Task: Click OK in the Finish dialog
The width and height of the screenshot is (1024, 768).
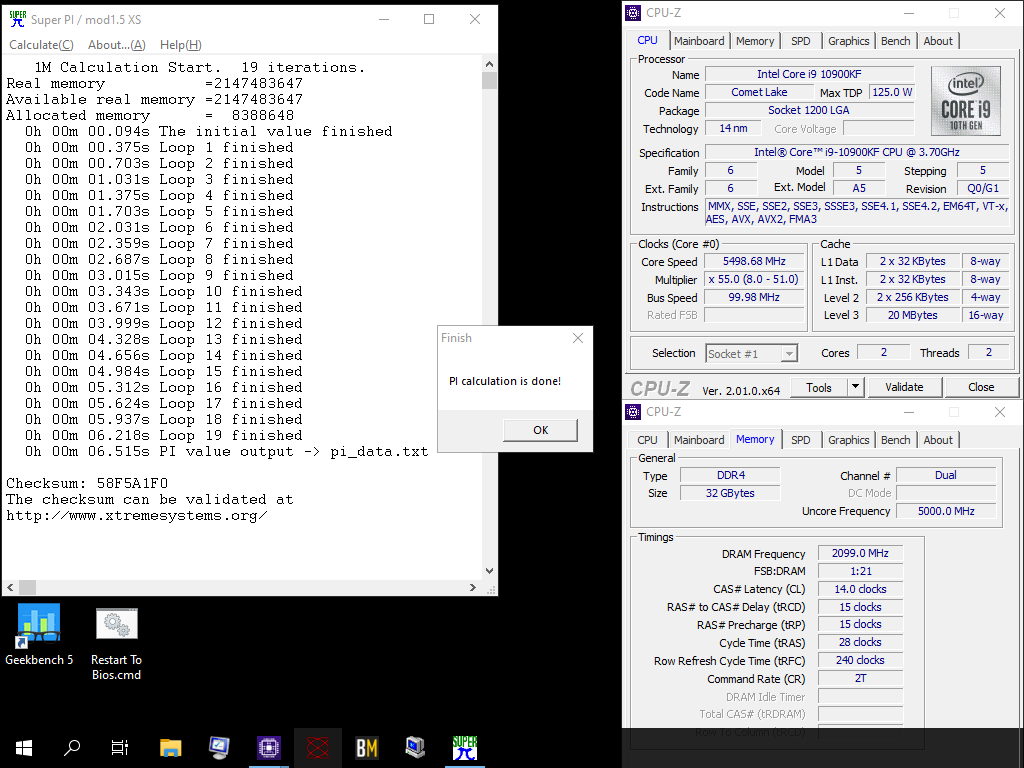Action: coord(540,430)
